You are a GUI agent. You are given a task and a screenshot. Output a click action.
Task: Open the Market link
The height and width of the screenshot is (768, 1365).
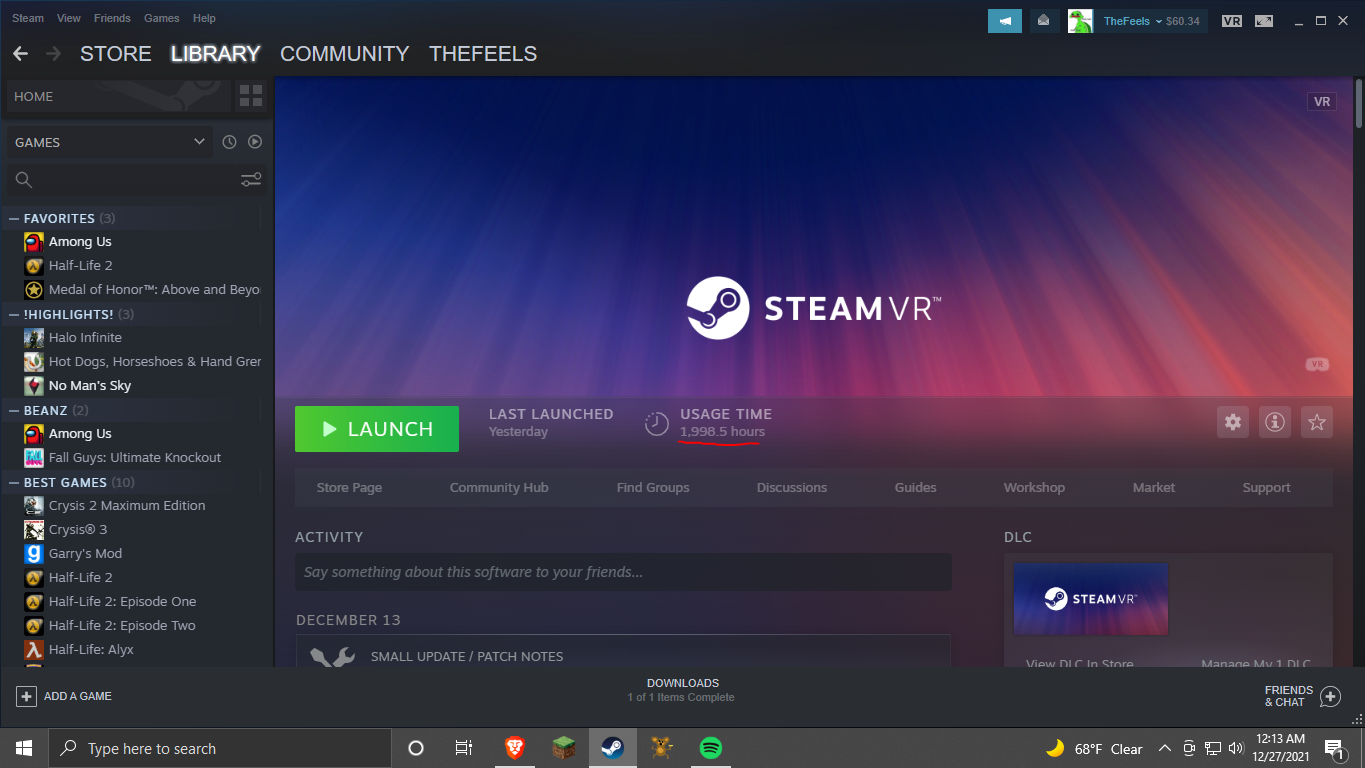[1154, 488]
